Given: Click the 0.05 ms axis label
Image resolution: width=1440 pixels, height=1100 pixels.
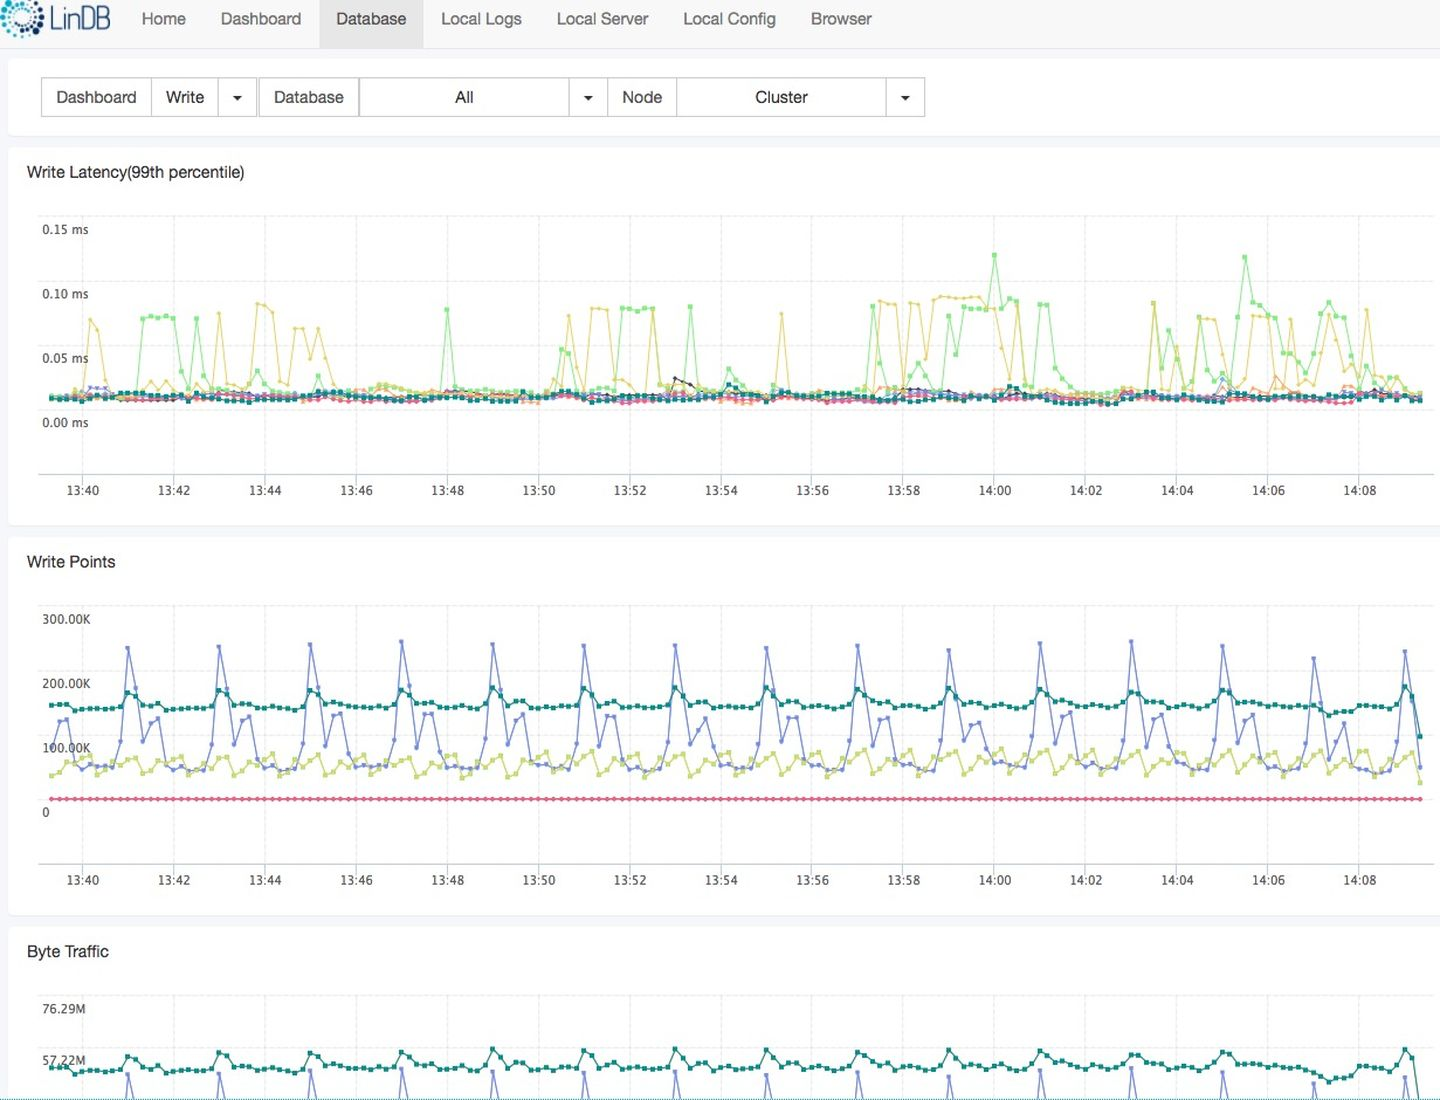Looking at the screenshot, I should pos(65,358).
